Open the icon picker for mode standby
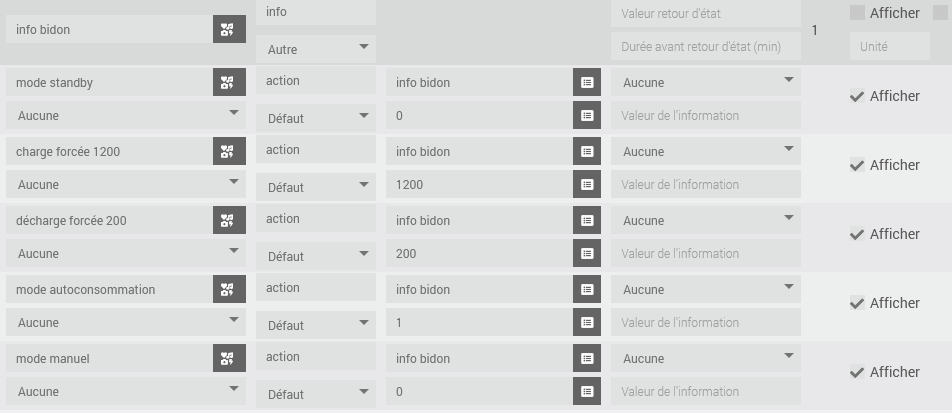The image size is (952, 413). pos(229,83)
